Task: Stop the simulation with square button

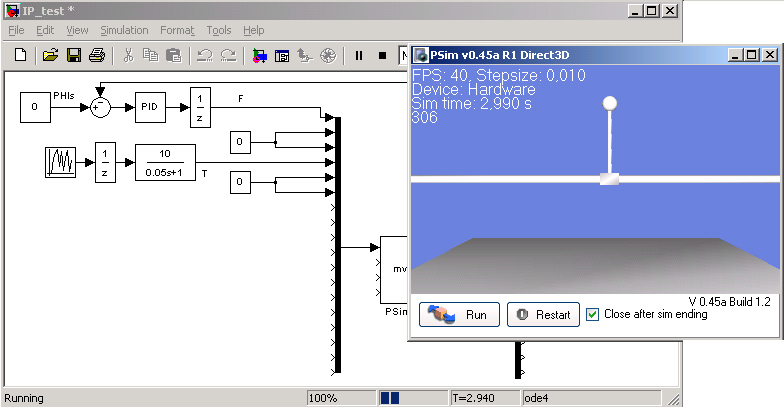Action: [382, 56]
